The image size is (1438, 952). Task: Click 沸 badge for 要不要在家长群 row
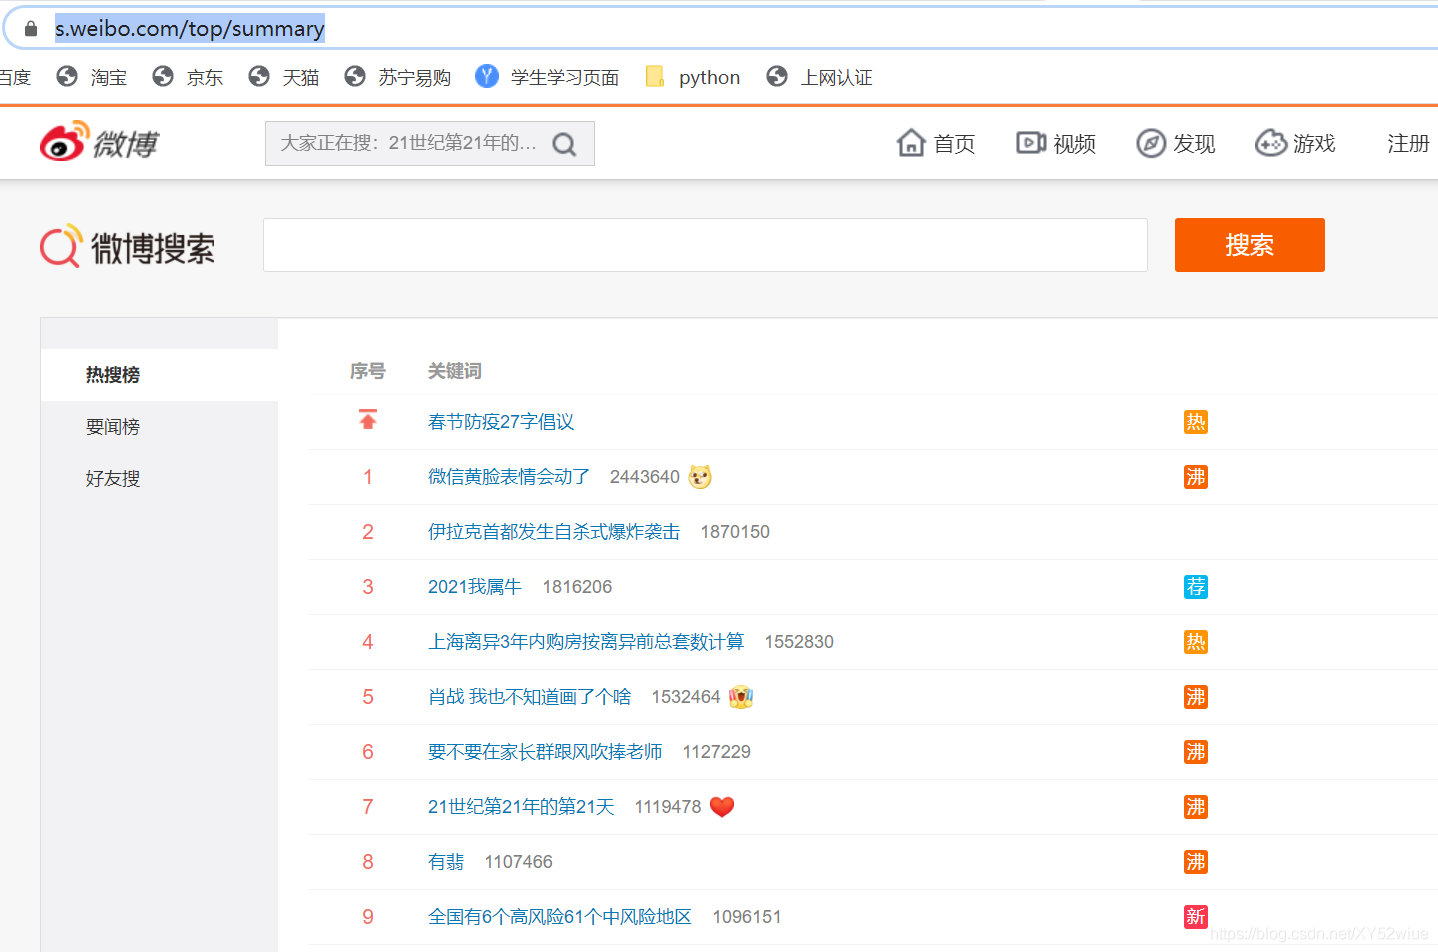coord(1196,752)
